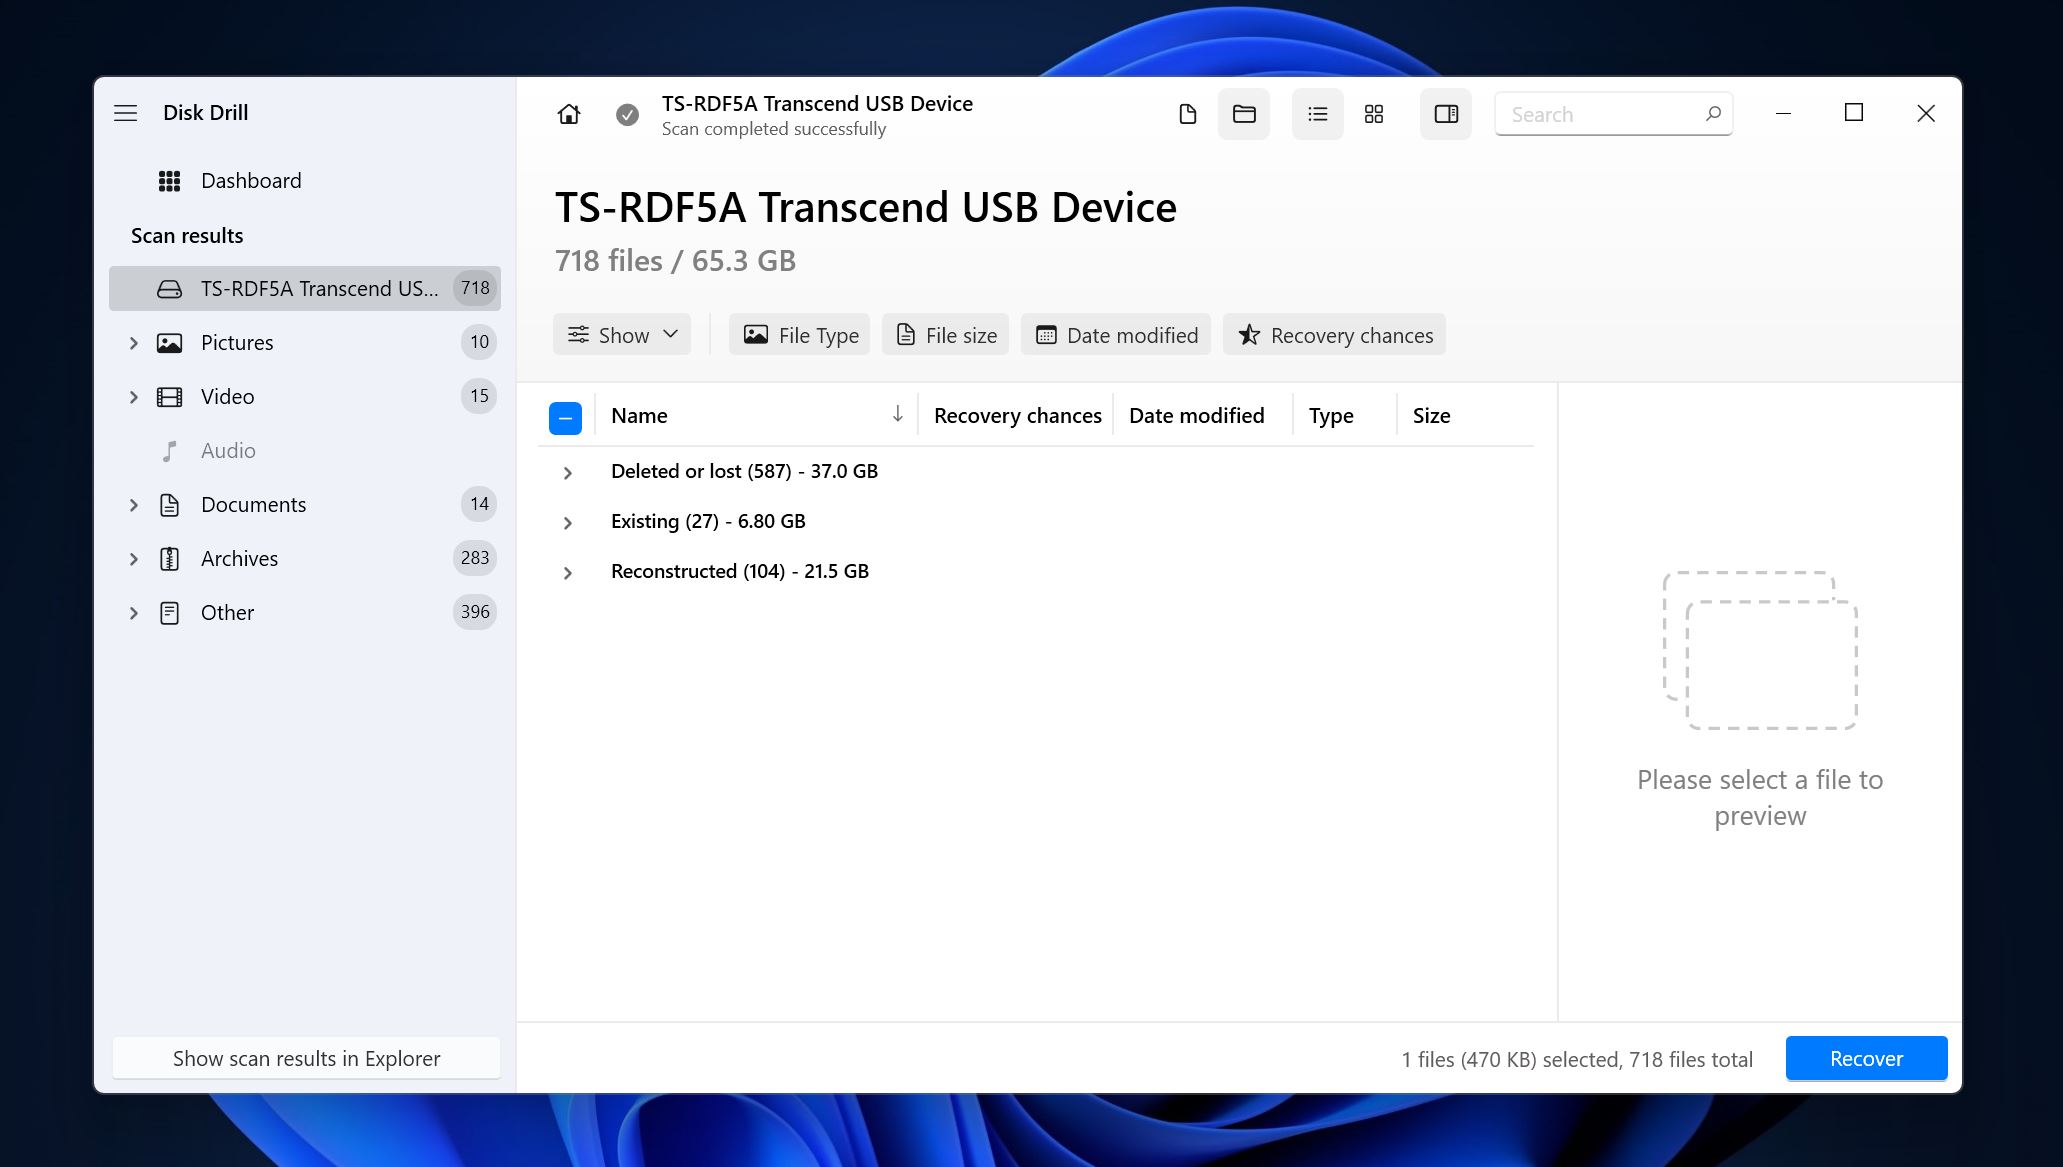Switch to list view icon

[1316, 113]
